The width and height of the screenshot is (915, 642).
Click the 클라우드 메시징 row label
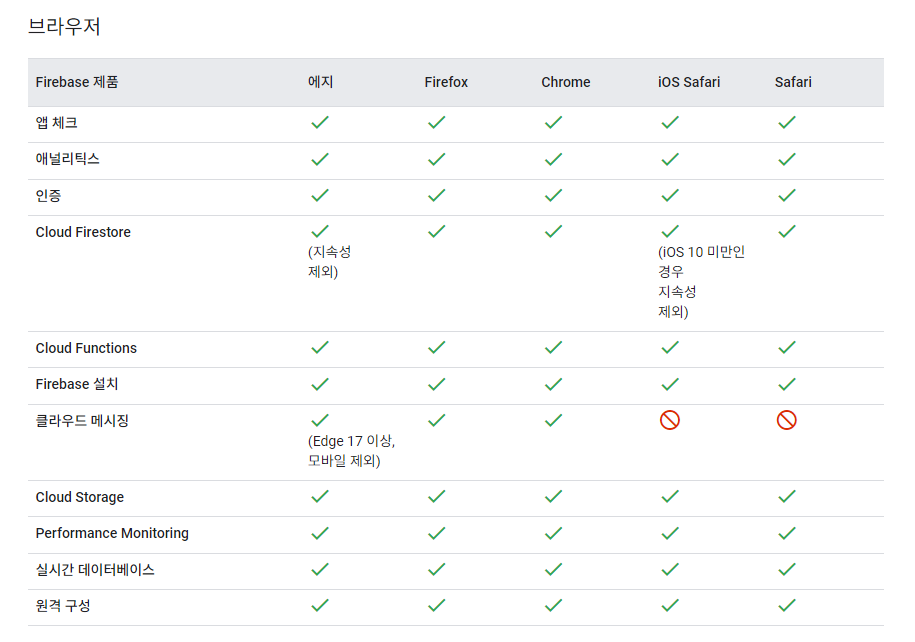(x=82, y=421)
